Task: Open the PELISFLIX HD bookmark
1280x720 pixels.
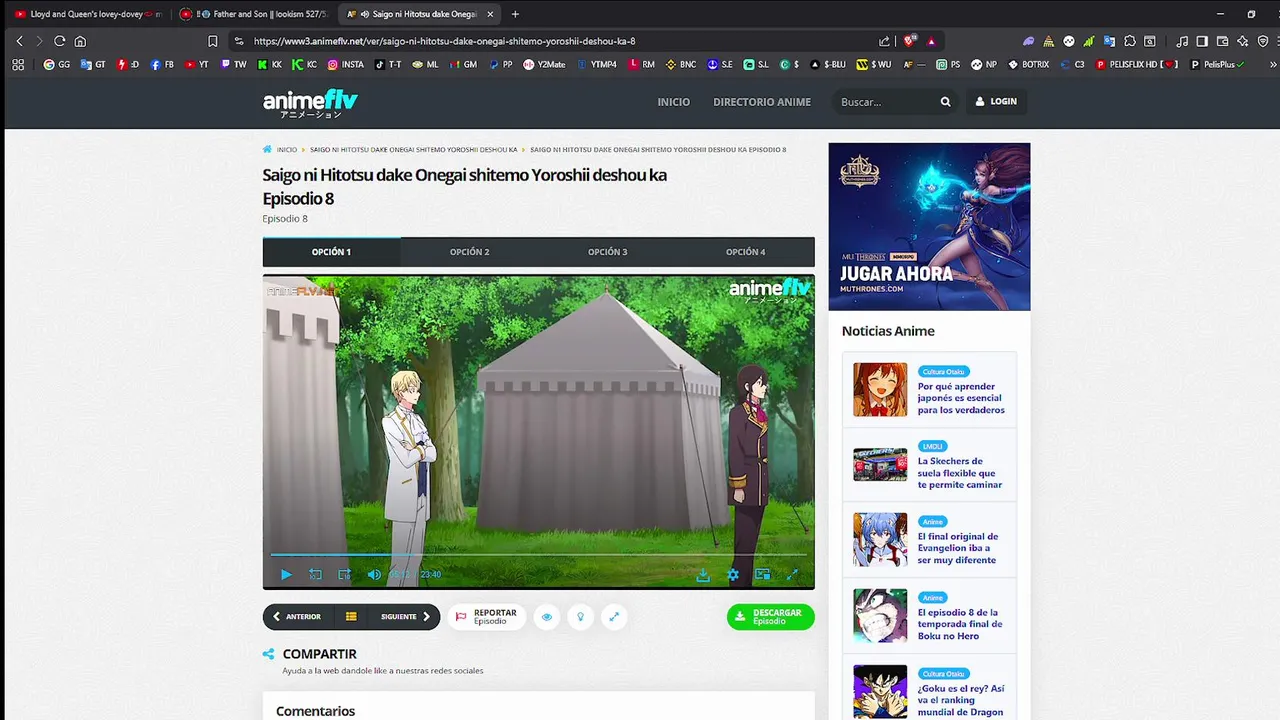Action: (x=1137, y=65)
